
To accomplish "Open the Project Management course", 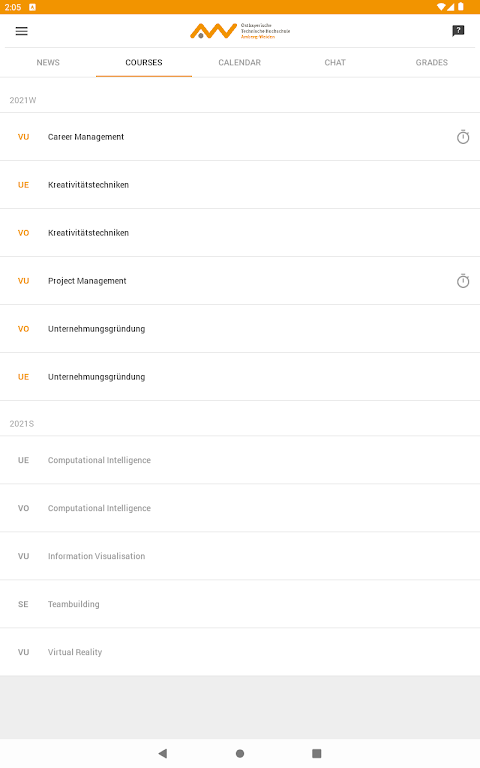I will point(240,281).
